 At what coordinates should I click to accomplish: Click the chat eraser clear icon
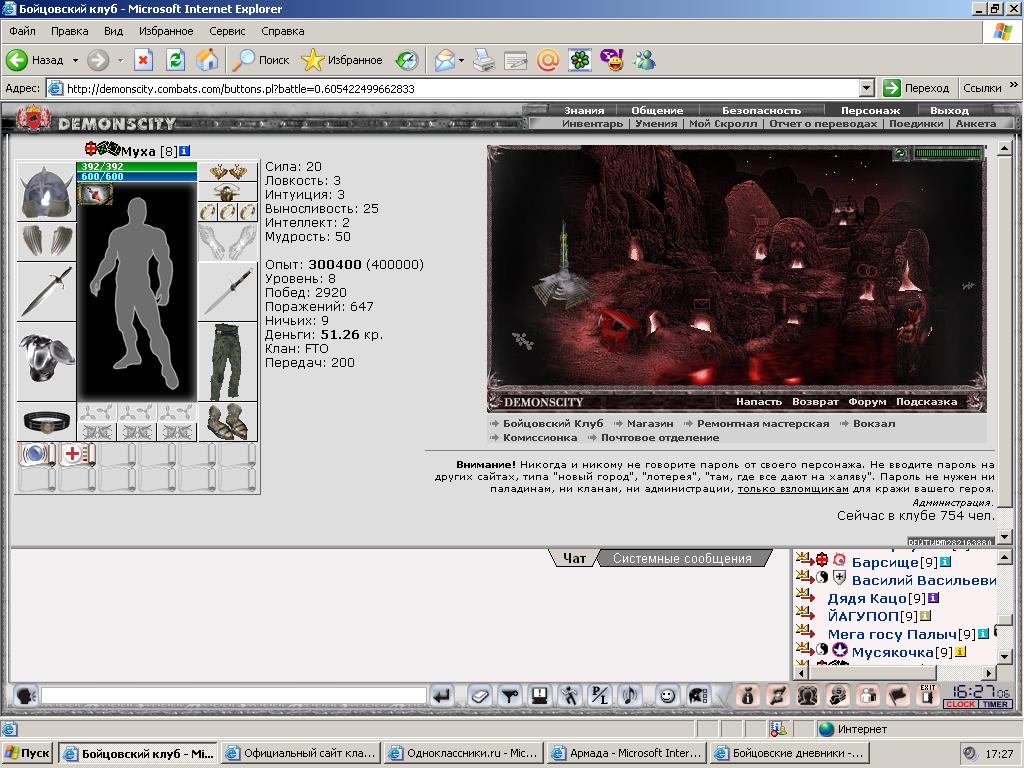(x=480, y=696)
